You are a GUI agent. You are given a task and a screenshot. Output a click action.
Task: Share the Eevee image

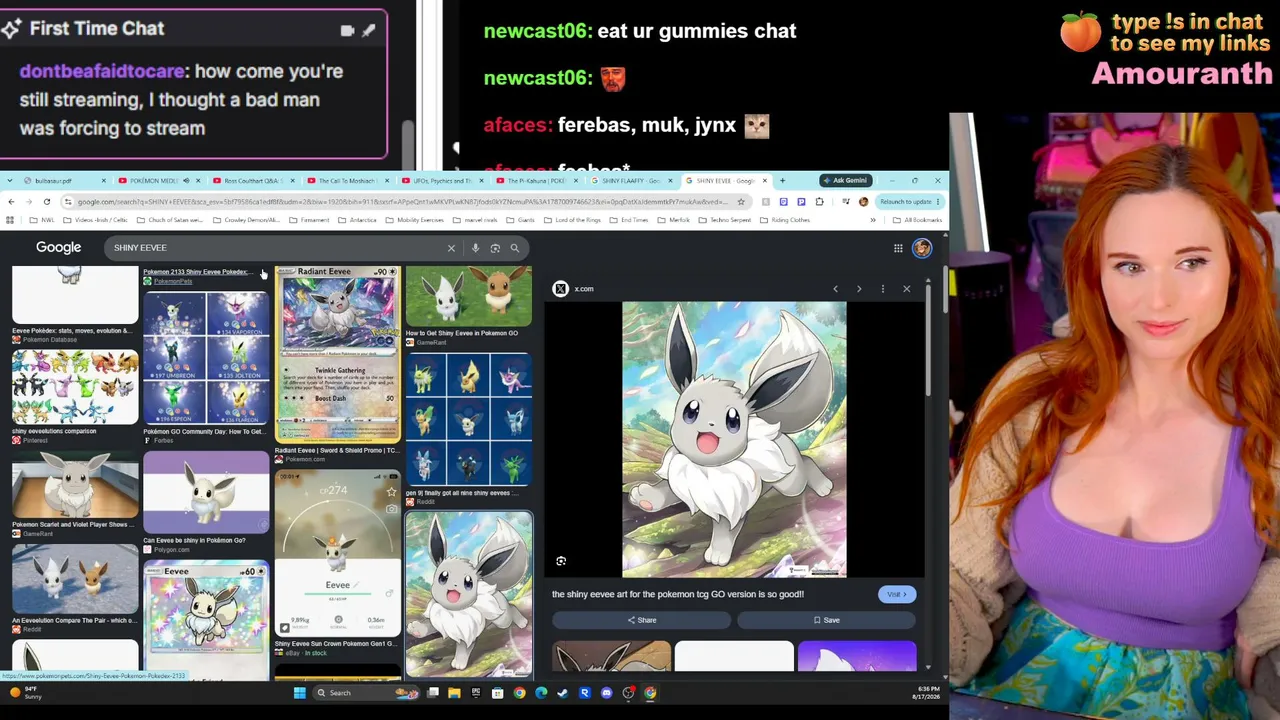(x=642, y=620)
